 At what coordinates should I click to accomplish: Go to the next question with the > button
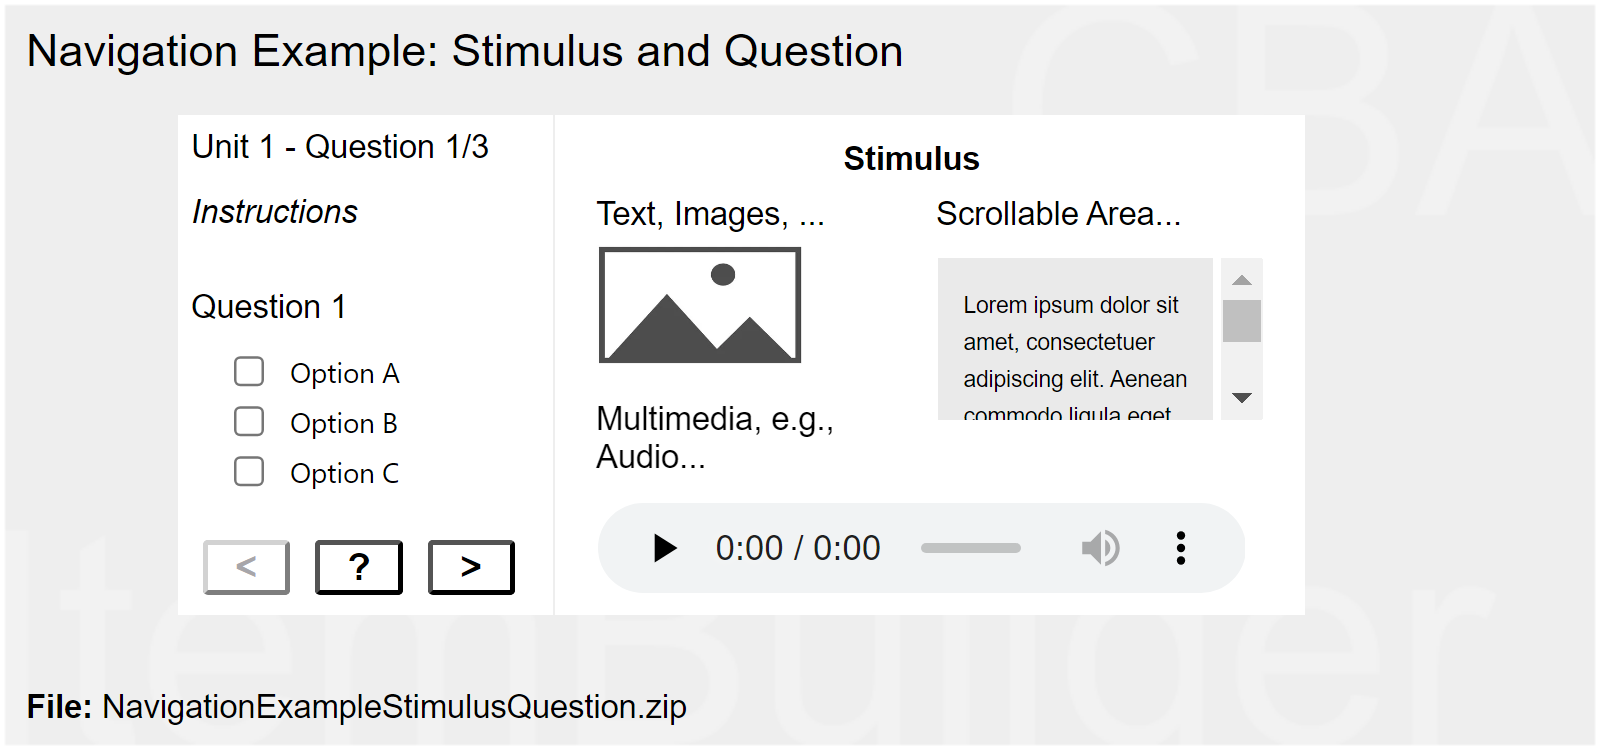pos(471,567)
